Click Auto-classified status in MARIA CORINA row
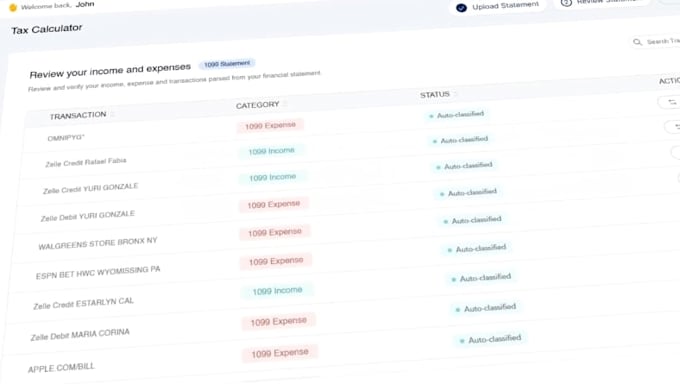This screenshot has height=384, width=680. pos(486,309)
